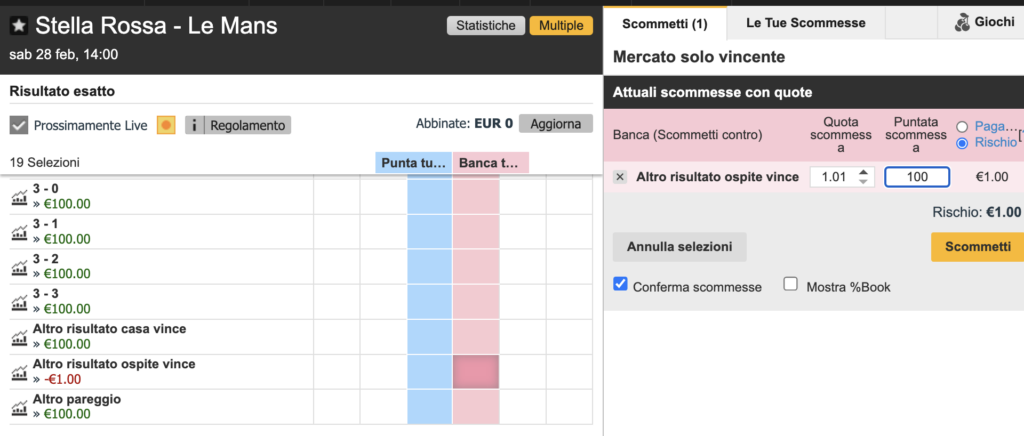The width and height of the screenshot is (1024, 436).
Task: Click the Mercato solo vincente heading
Action: pos(699,57)
